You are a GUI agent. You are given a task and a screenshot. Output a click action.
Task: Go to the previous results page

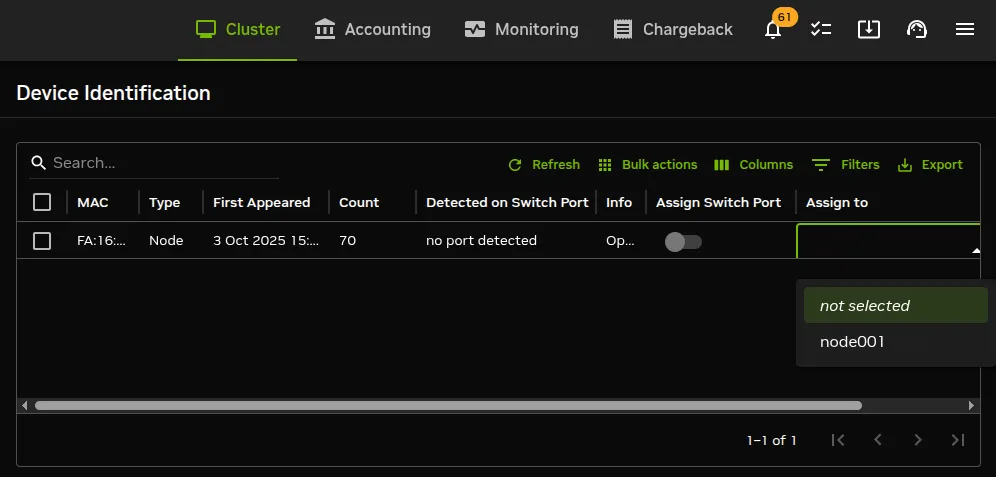pos(878,440)
